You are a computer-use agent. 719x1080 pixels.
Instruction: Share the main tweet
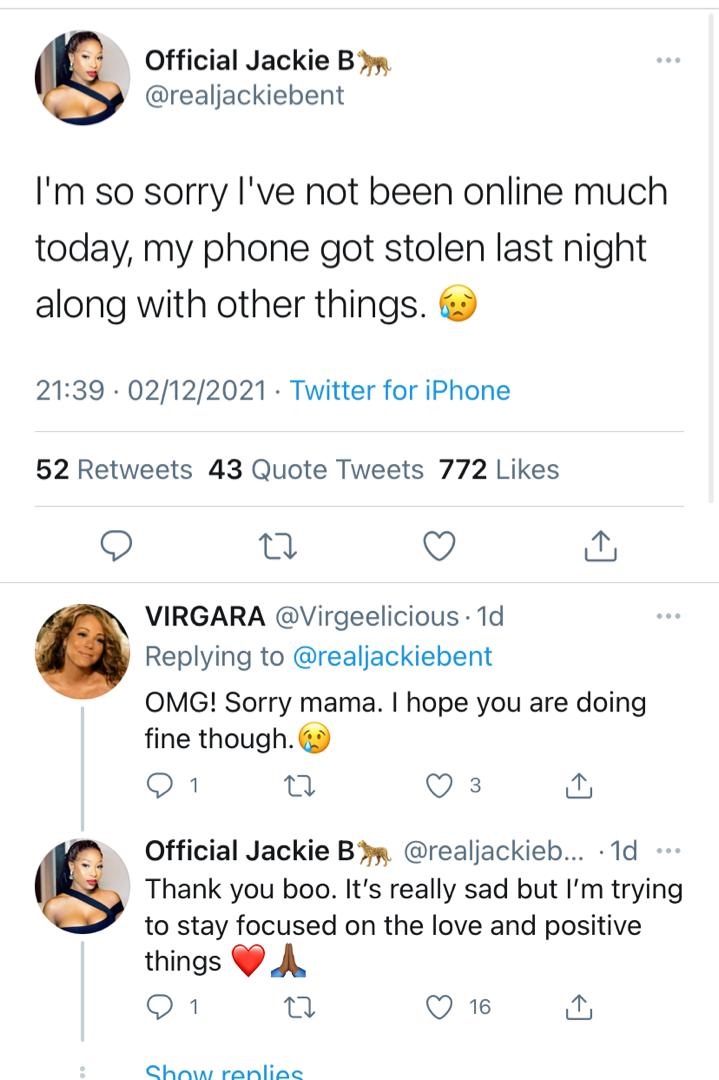598,545
